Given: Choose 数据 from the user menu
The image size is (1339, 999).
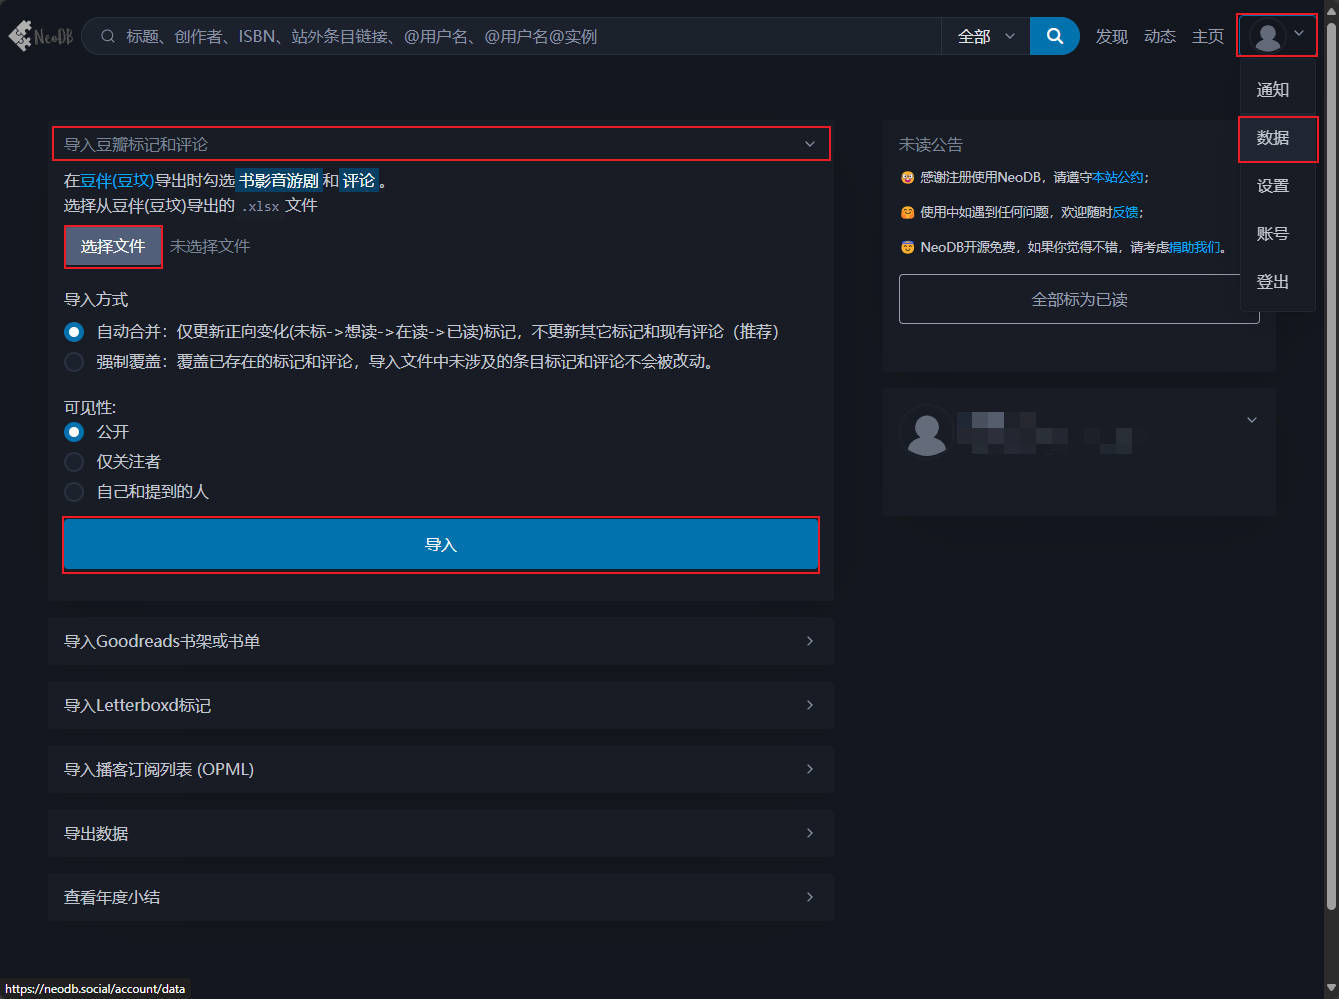Looking at the screenshot, I should tap(1272, 138).
